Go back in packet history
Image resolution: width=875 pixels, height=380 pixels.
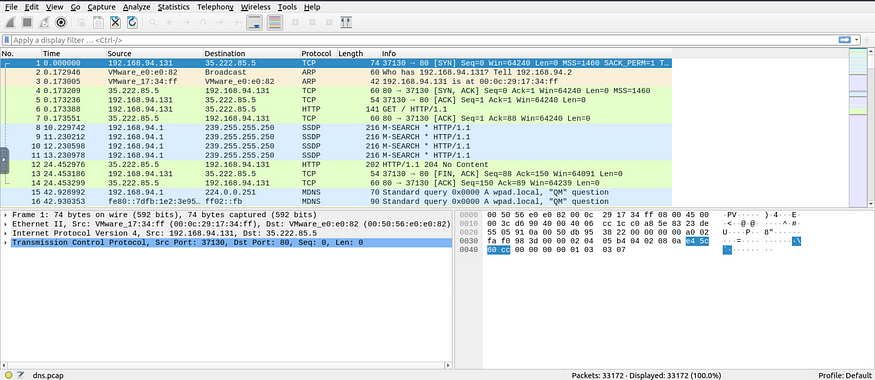170,23
